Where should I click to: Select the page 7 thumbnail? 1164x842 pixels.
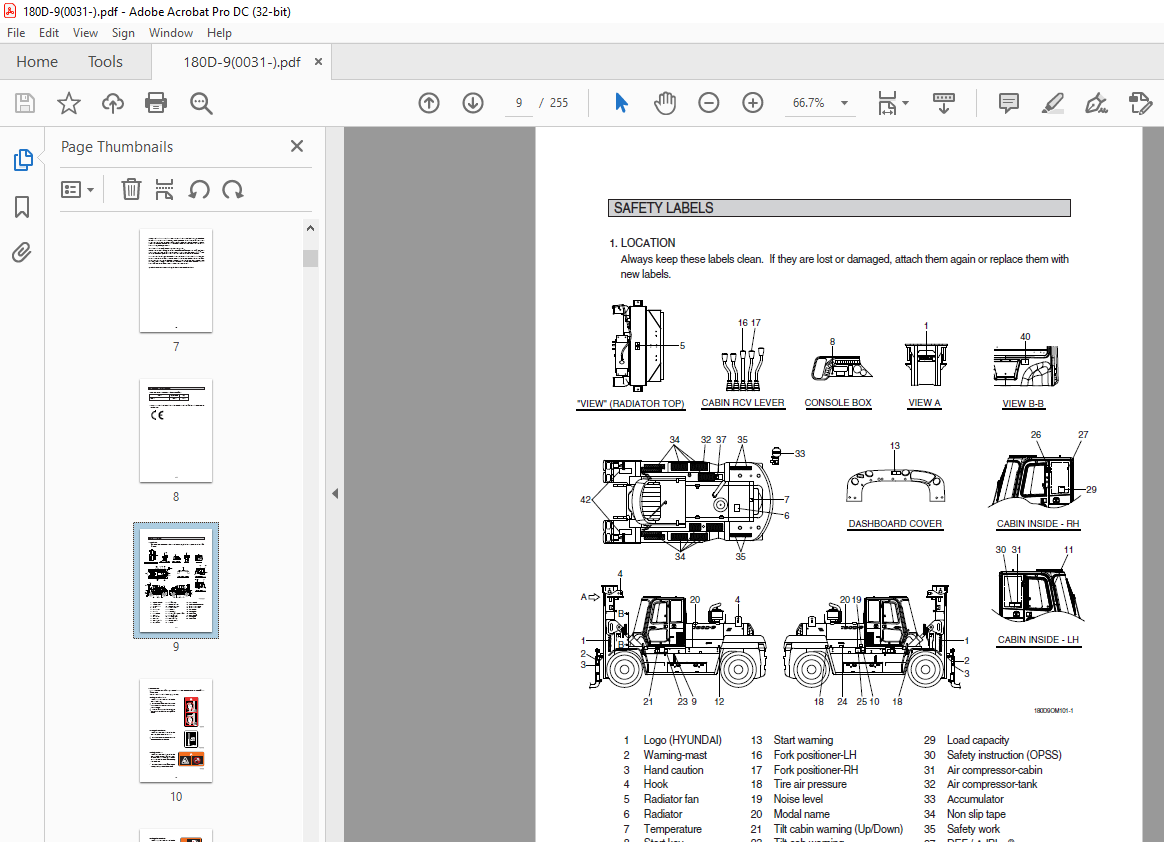coord(176,281)
